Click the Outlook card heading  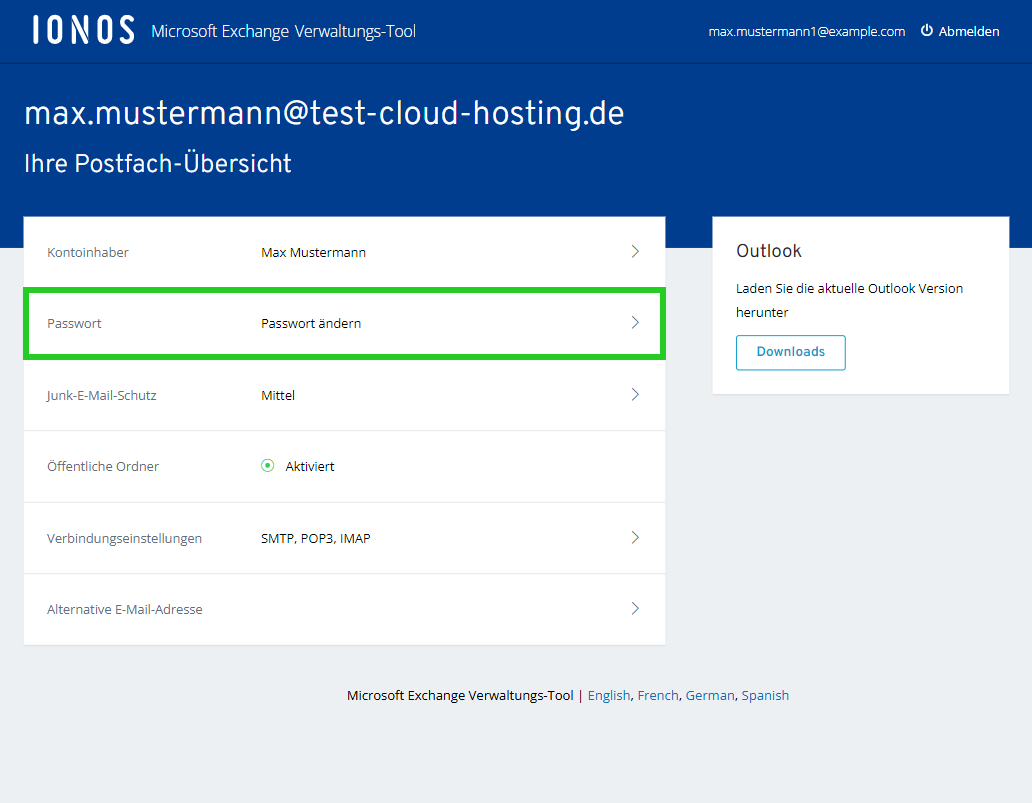pyautogui.click(x=769, y=251)
